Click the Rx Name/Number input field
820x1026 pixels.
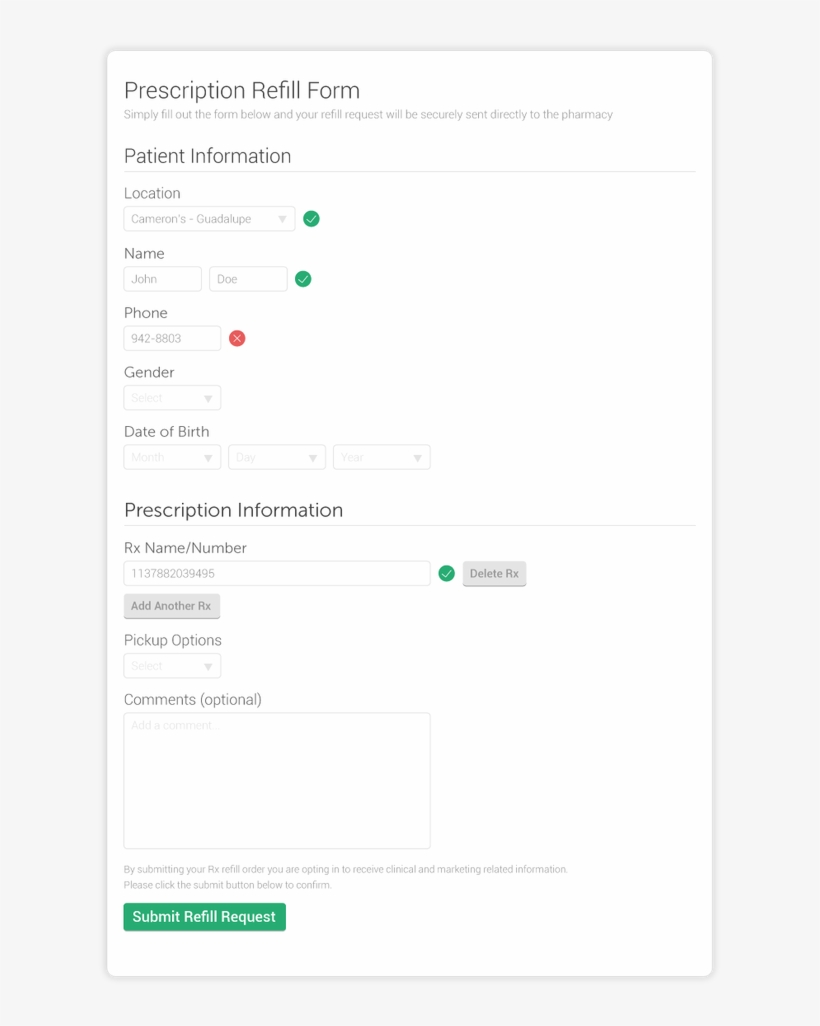point(277,573)
